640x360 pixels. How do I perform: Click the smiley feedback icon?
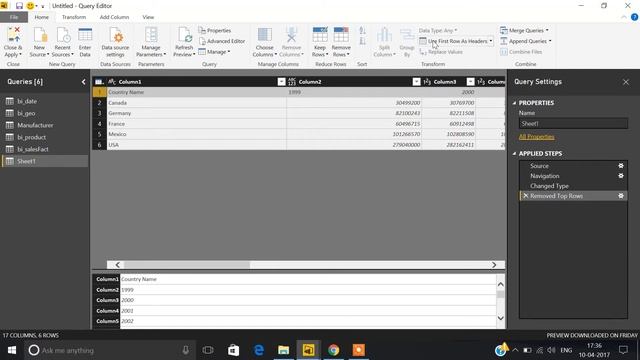30,6
